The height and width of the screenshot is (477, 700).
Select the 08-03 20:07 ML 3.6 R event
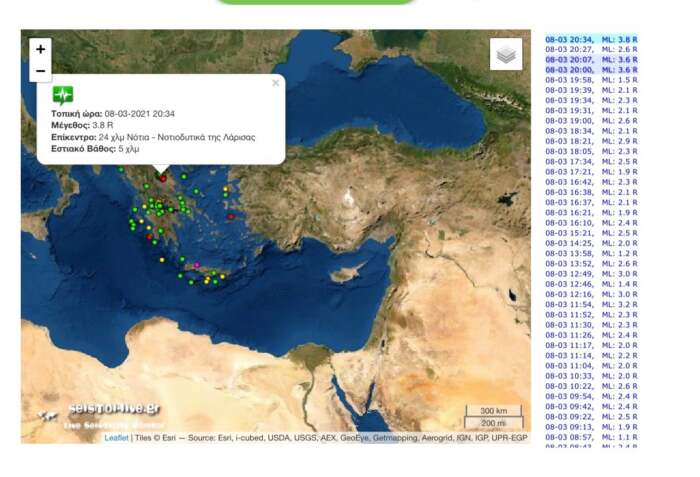[x=590, y=59]
